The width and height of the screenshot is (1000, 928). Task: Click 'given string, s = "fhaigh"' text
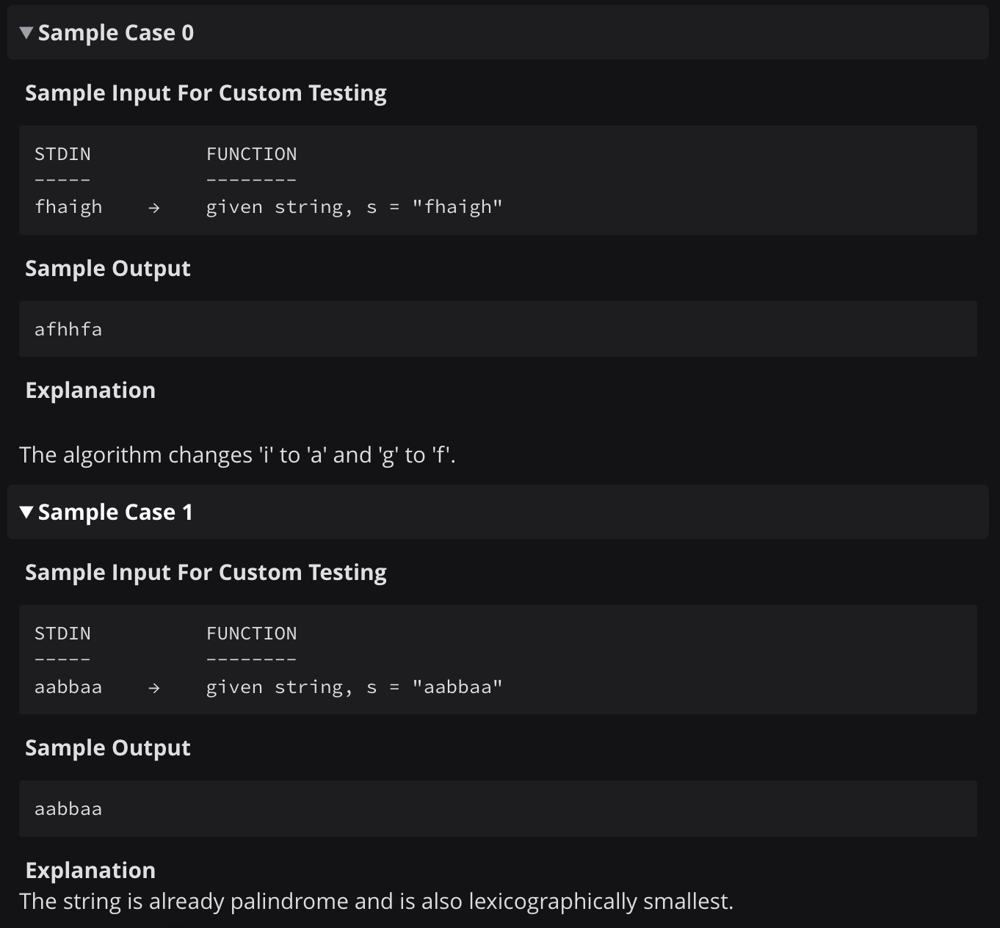pyautogui.click(x=354, y=207)
